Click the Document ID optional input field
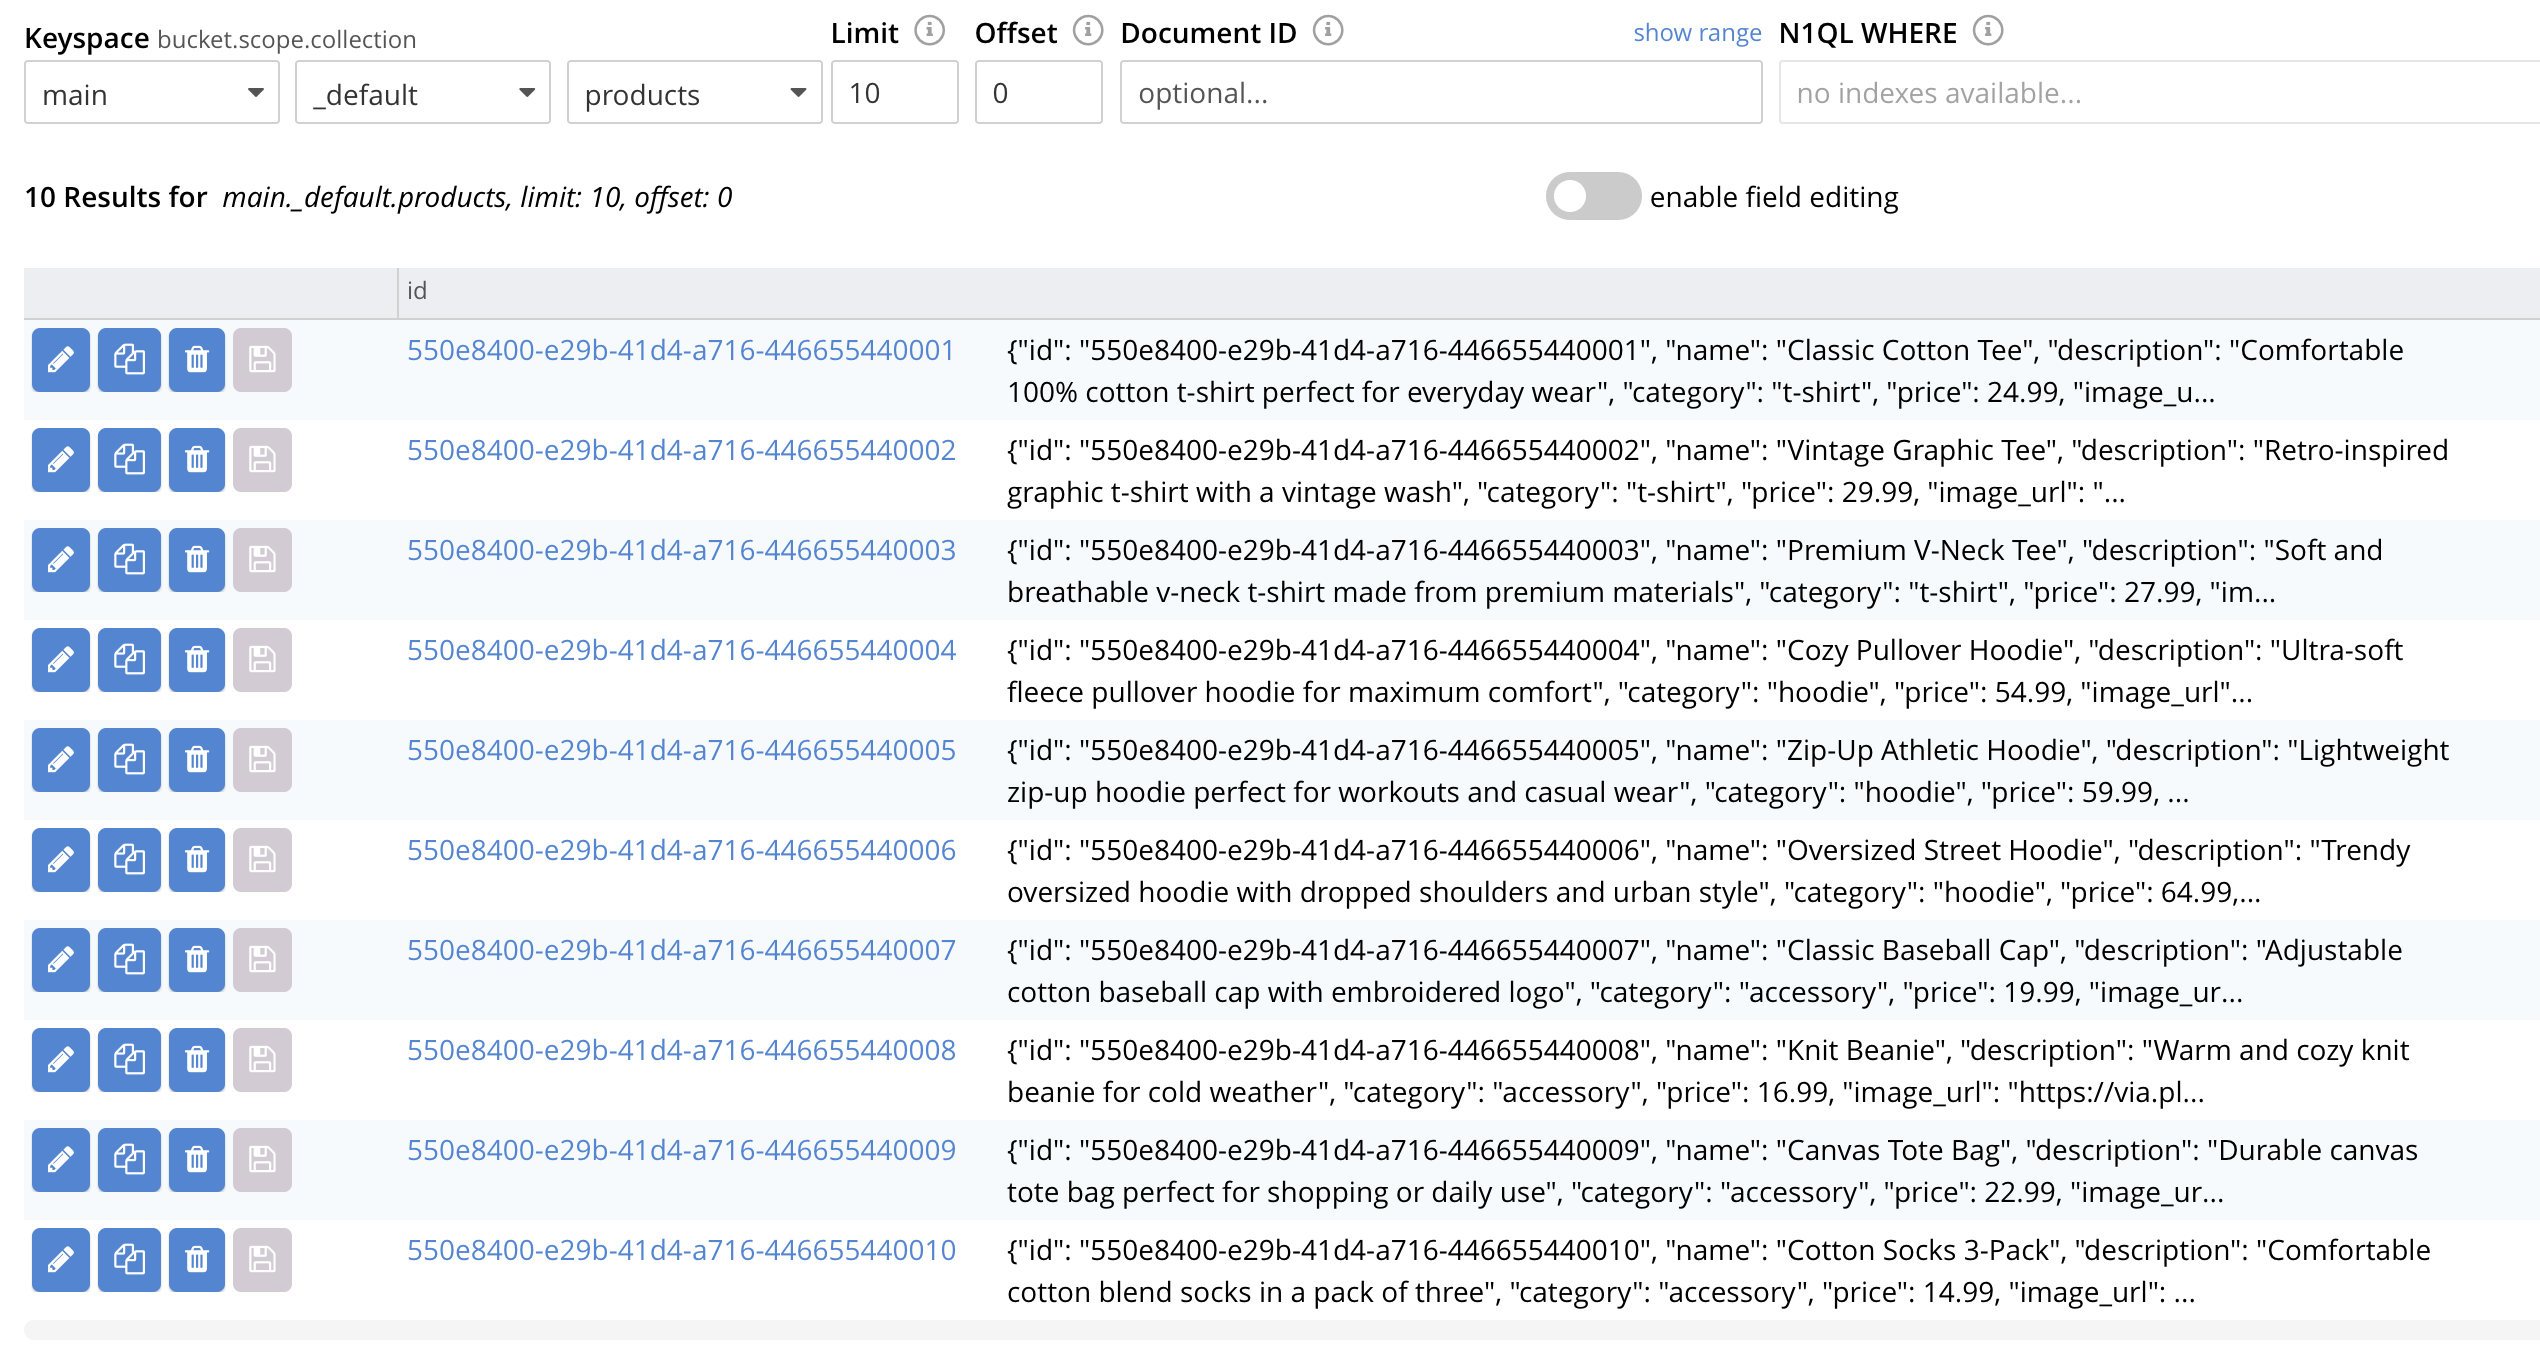 click(x=1440, y=93)
